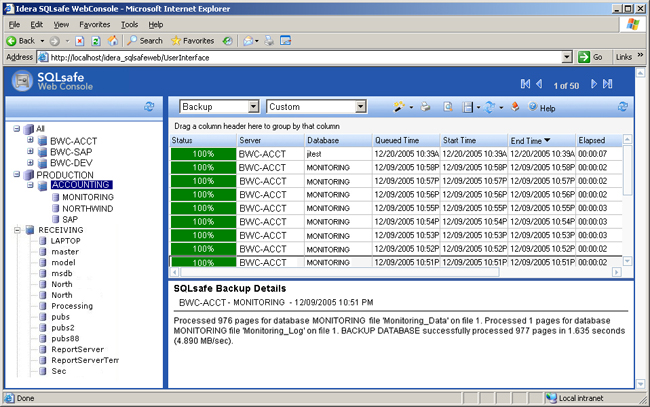The width and height of the screenshot is (650, 407).
Task: Click the blue refresh arrows toolbar icon
Action: pyautogui.click(x=490, y=107)
